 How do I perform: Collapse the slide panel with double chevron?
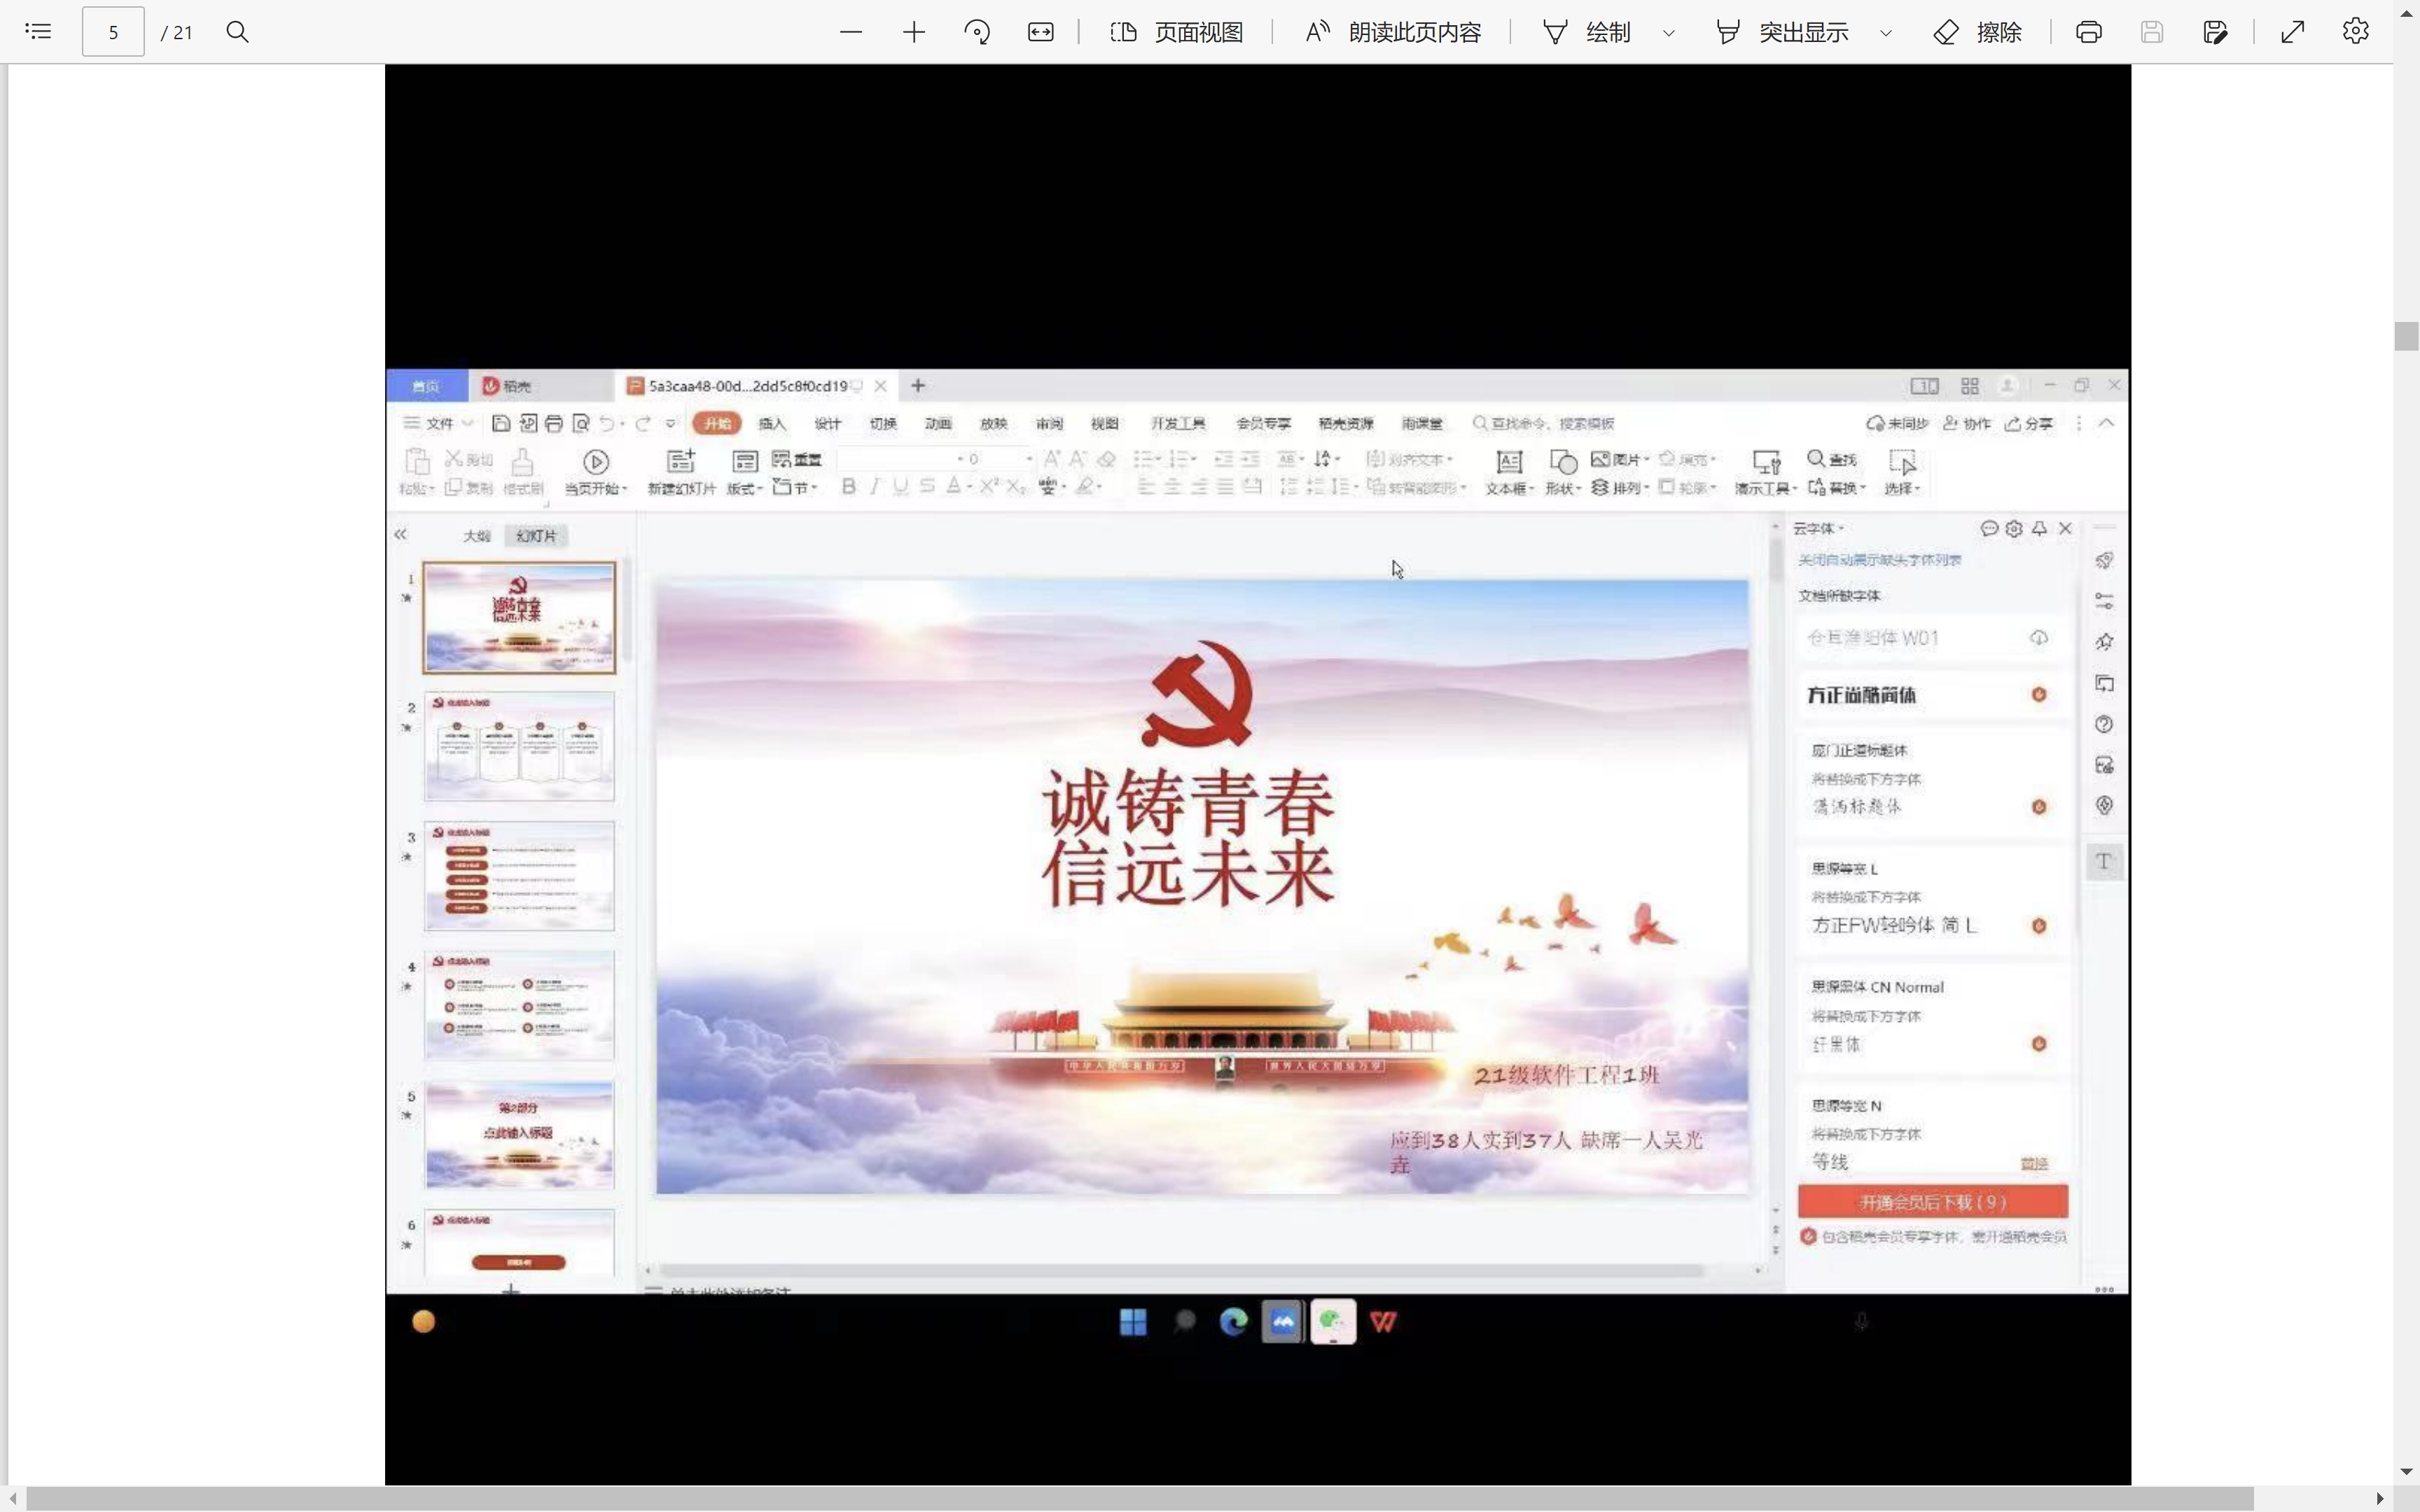pyautogui.click(x=400, y=535)
